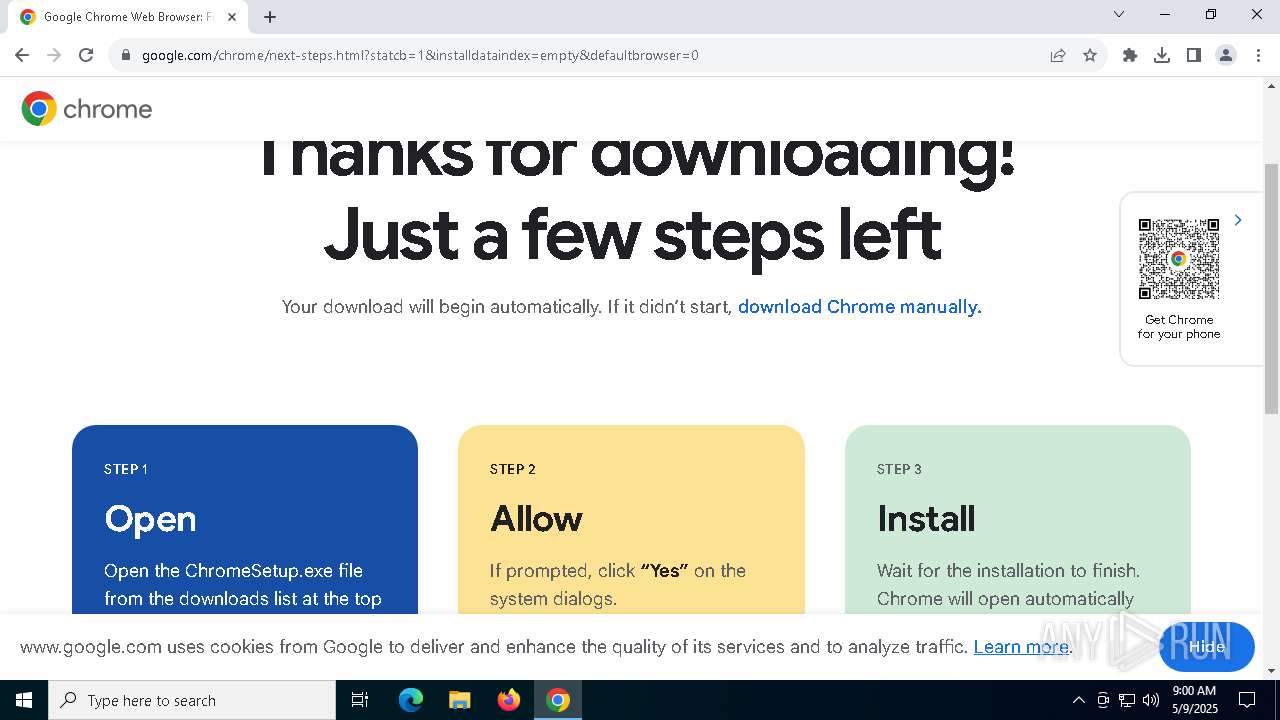Open a new tab with plus button
The height and width of the screenshot is (720, 1280).
[x=270, y=17]
